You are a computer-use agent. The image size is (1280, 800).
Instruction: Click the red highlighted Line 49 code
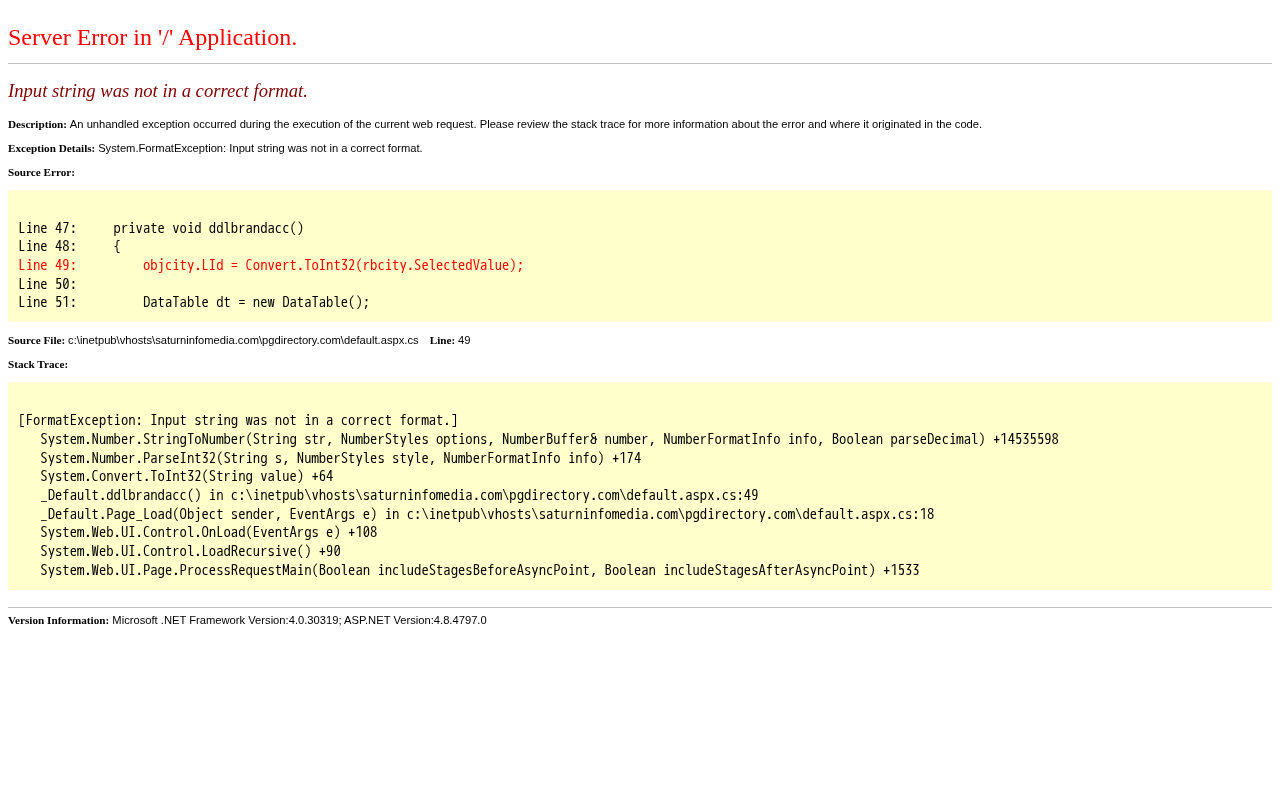pos(271,266)
